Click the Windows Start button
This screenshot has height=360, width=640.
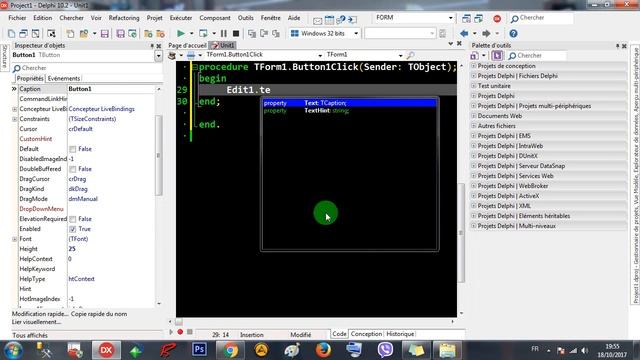(x=13, y=350)
